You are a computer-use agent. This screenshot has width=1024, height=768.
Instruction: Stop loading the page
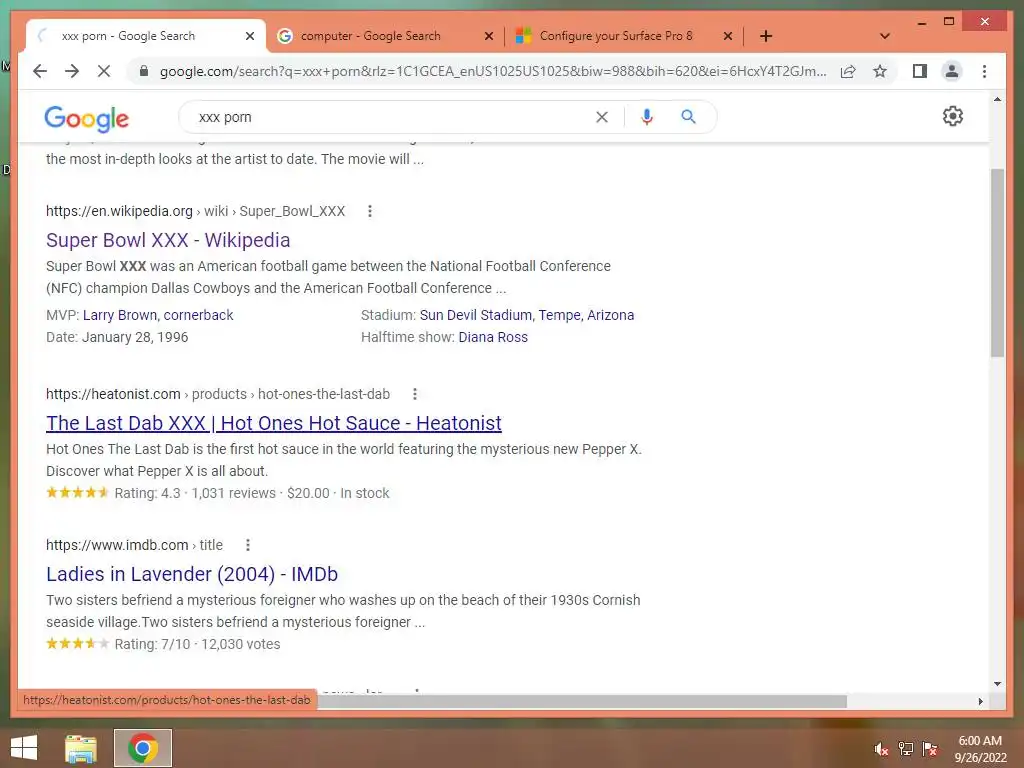click(x=104, y=71)
